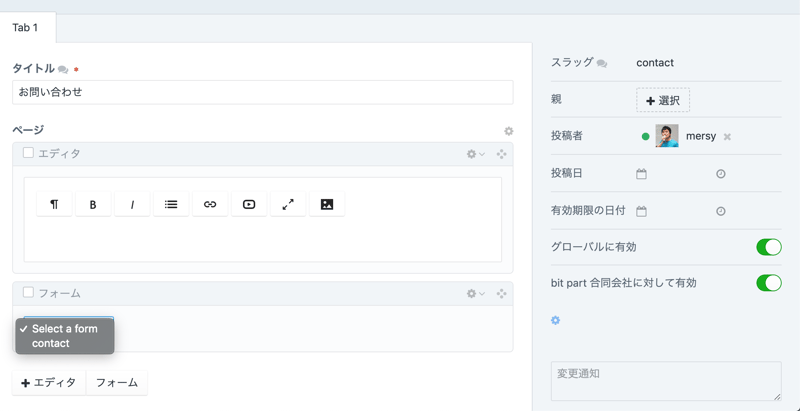Insert a video with the video icon
This screenshot has width=800, height=411.
pos(249,204)
